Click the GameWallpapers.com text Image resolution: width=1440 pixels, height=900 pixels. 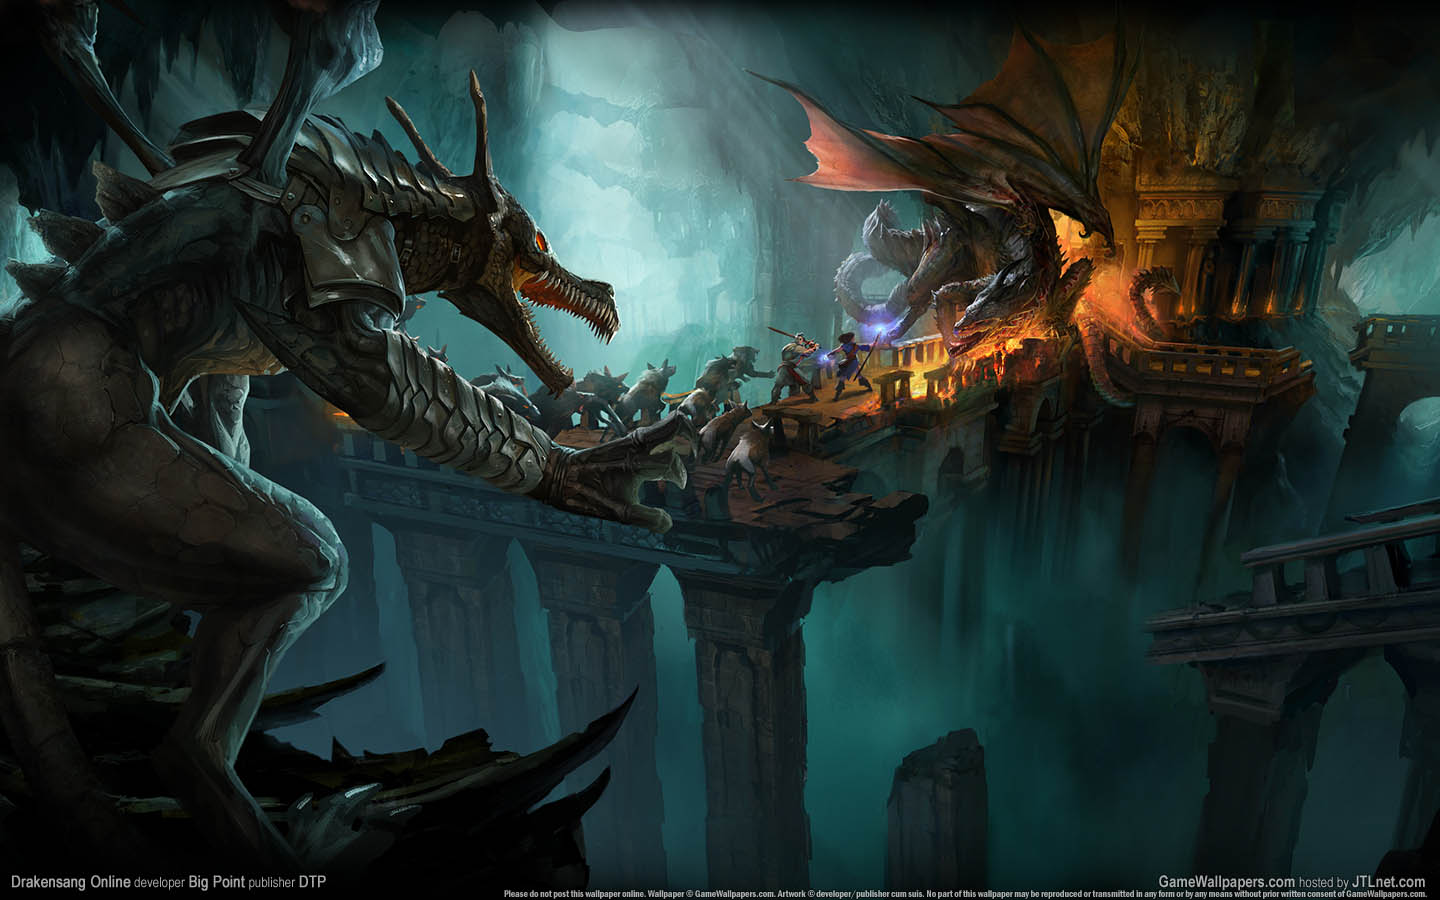click(1227, 882)
